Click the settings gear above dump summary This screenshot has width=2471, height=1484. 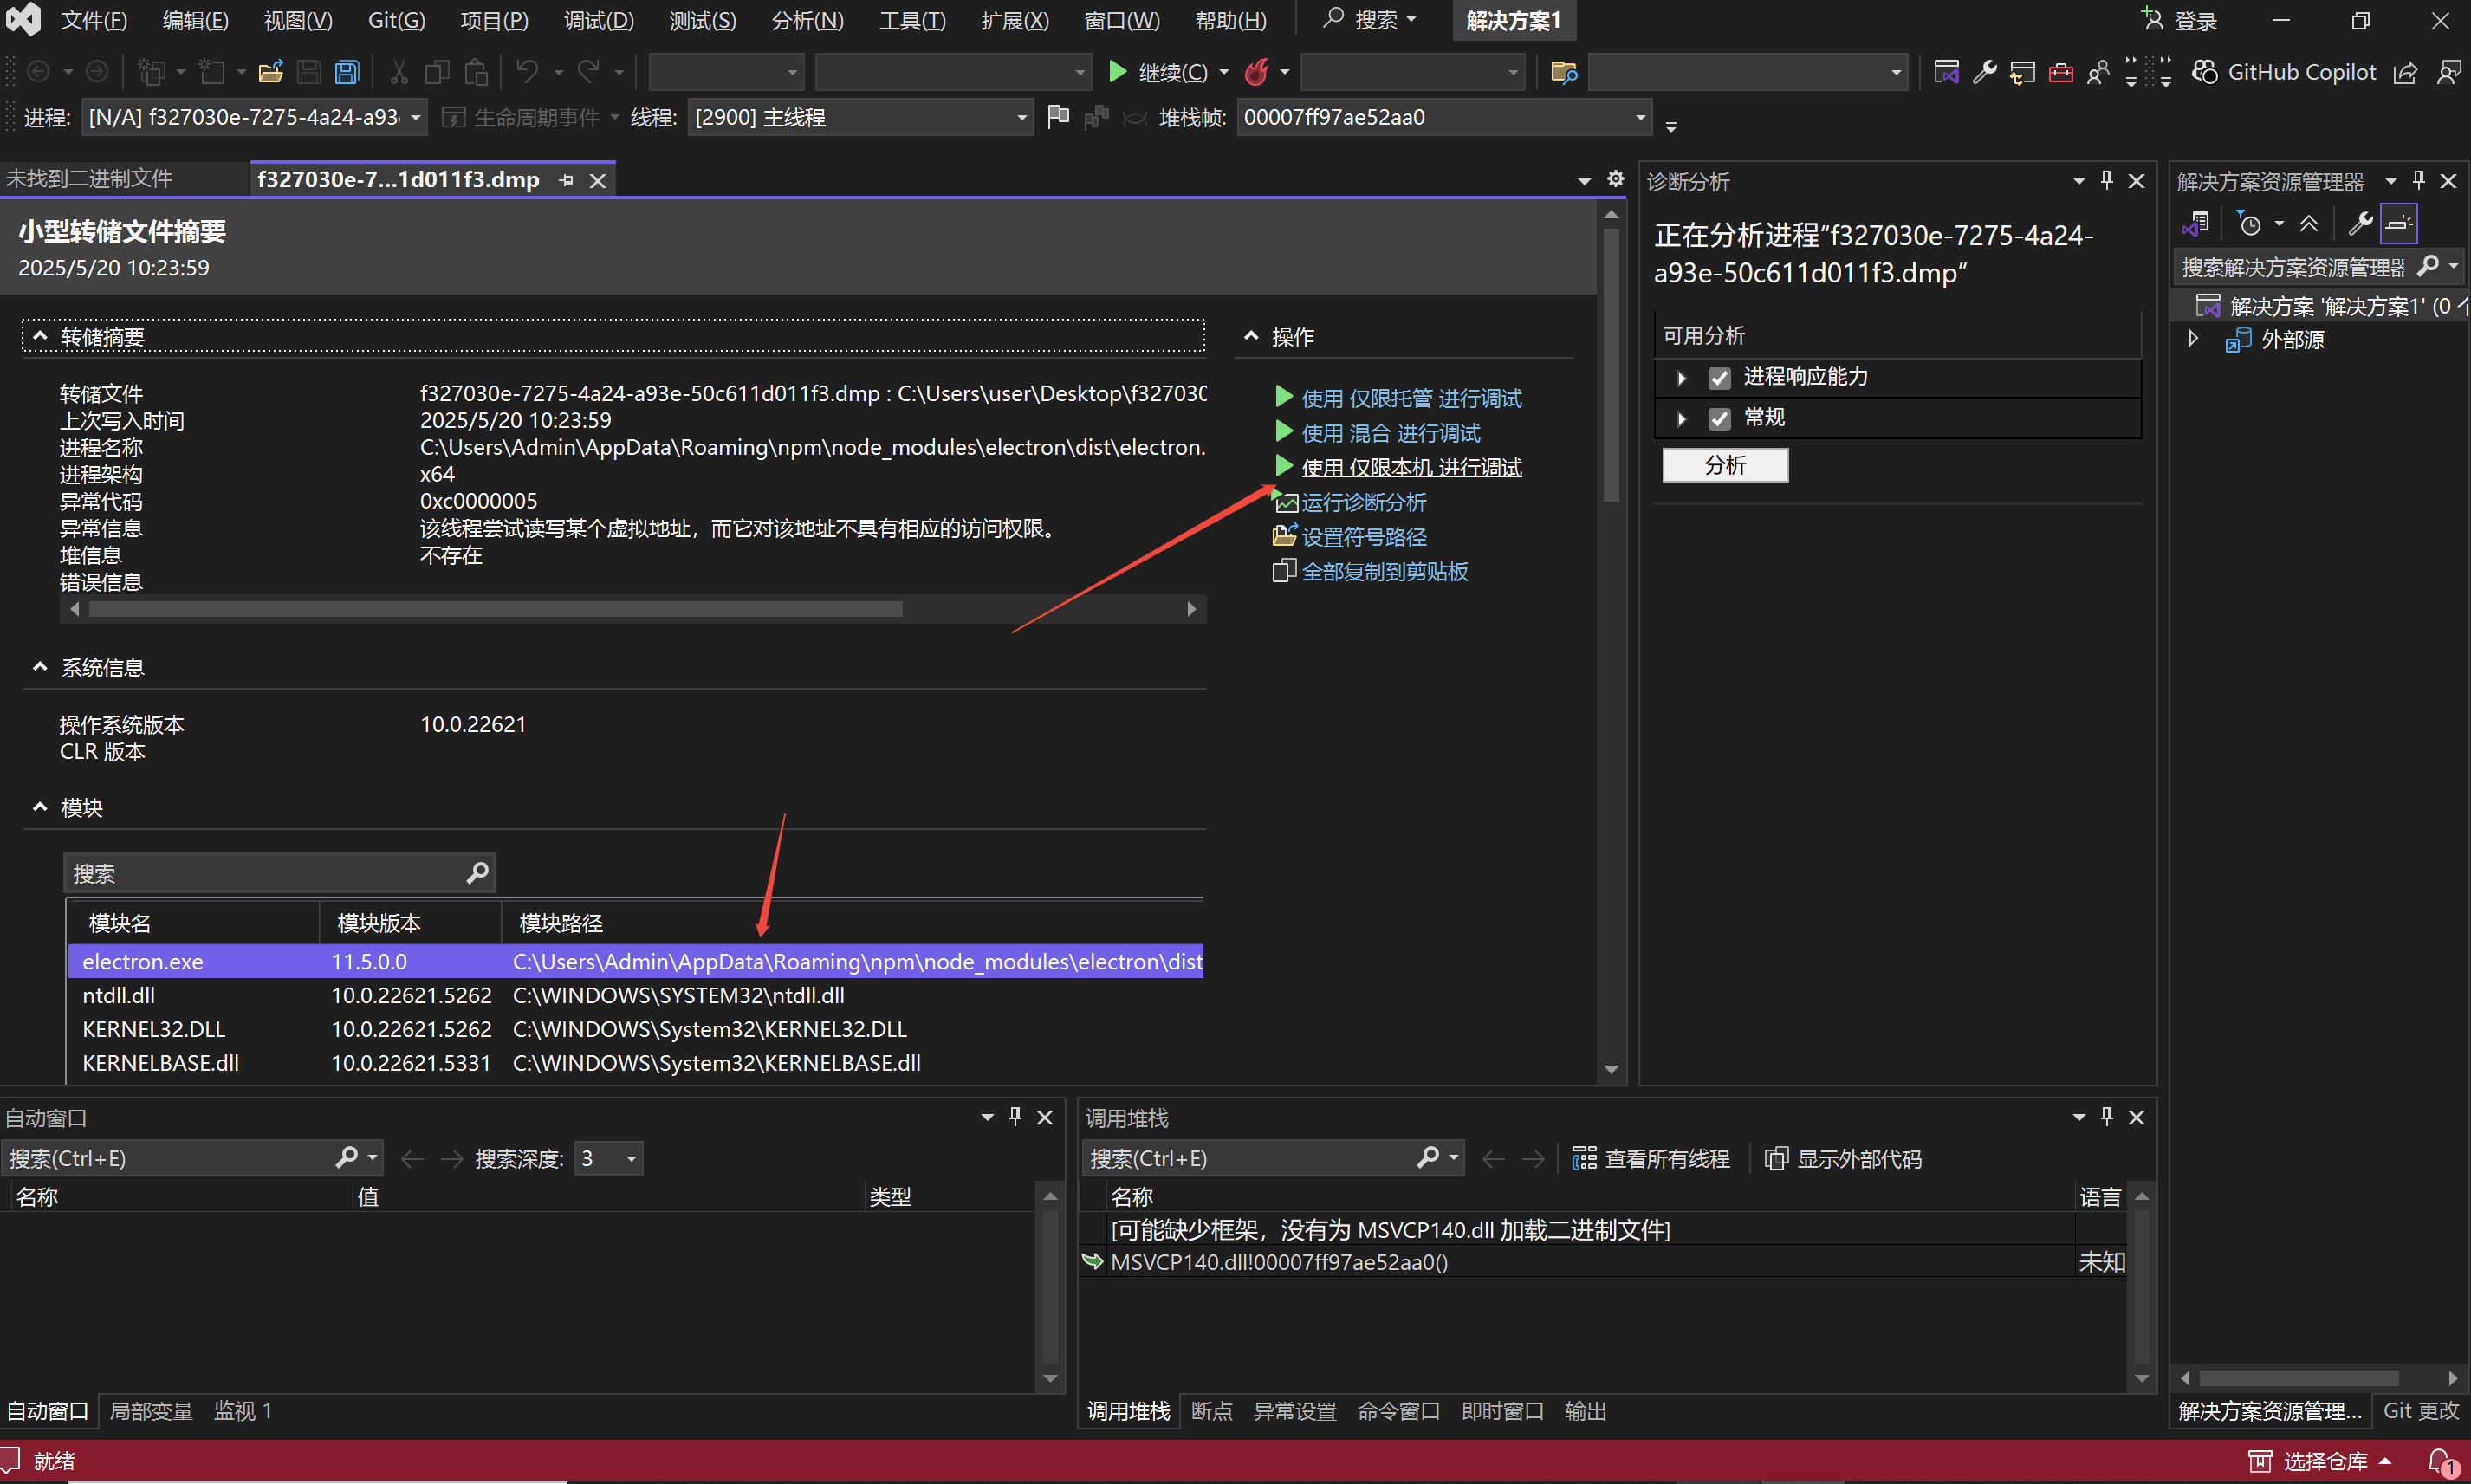point(1615,179)
